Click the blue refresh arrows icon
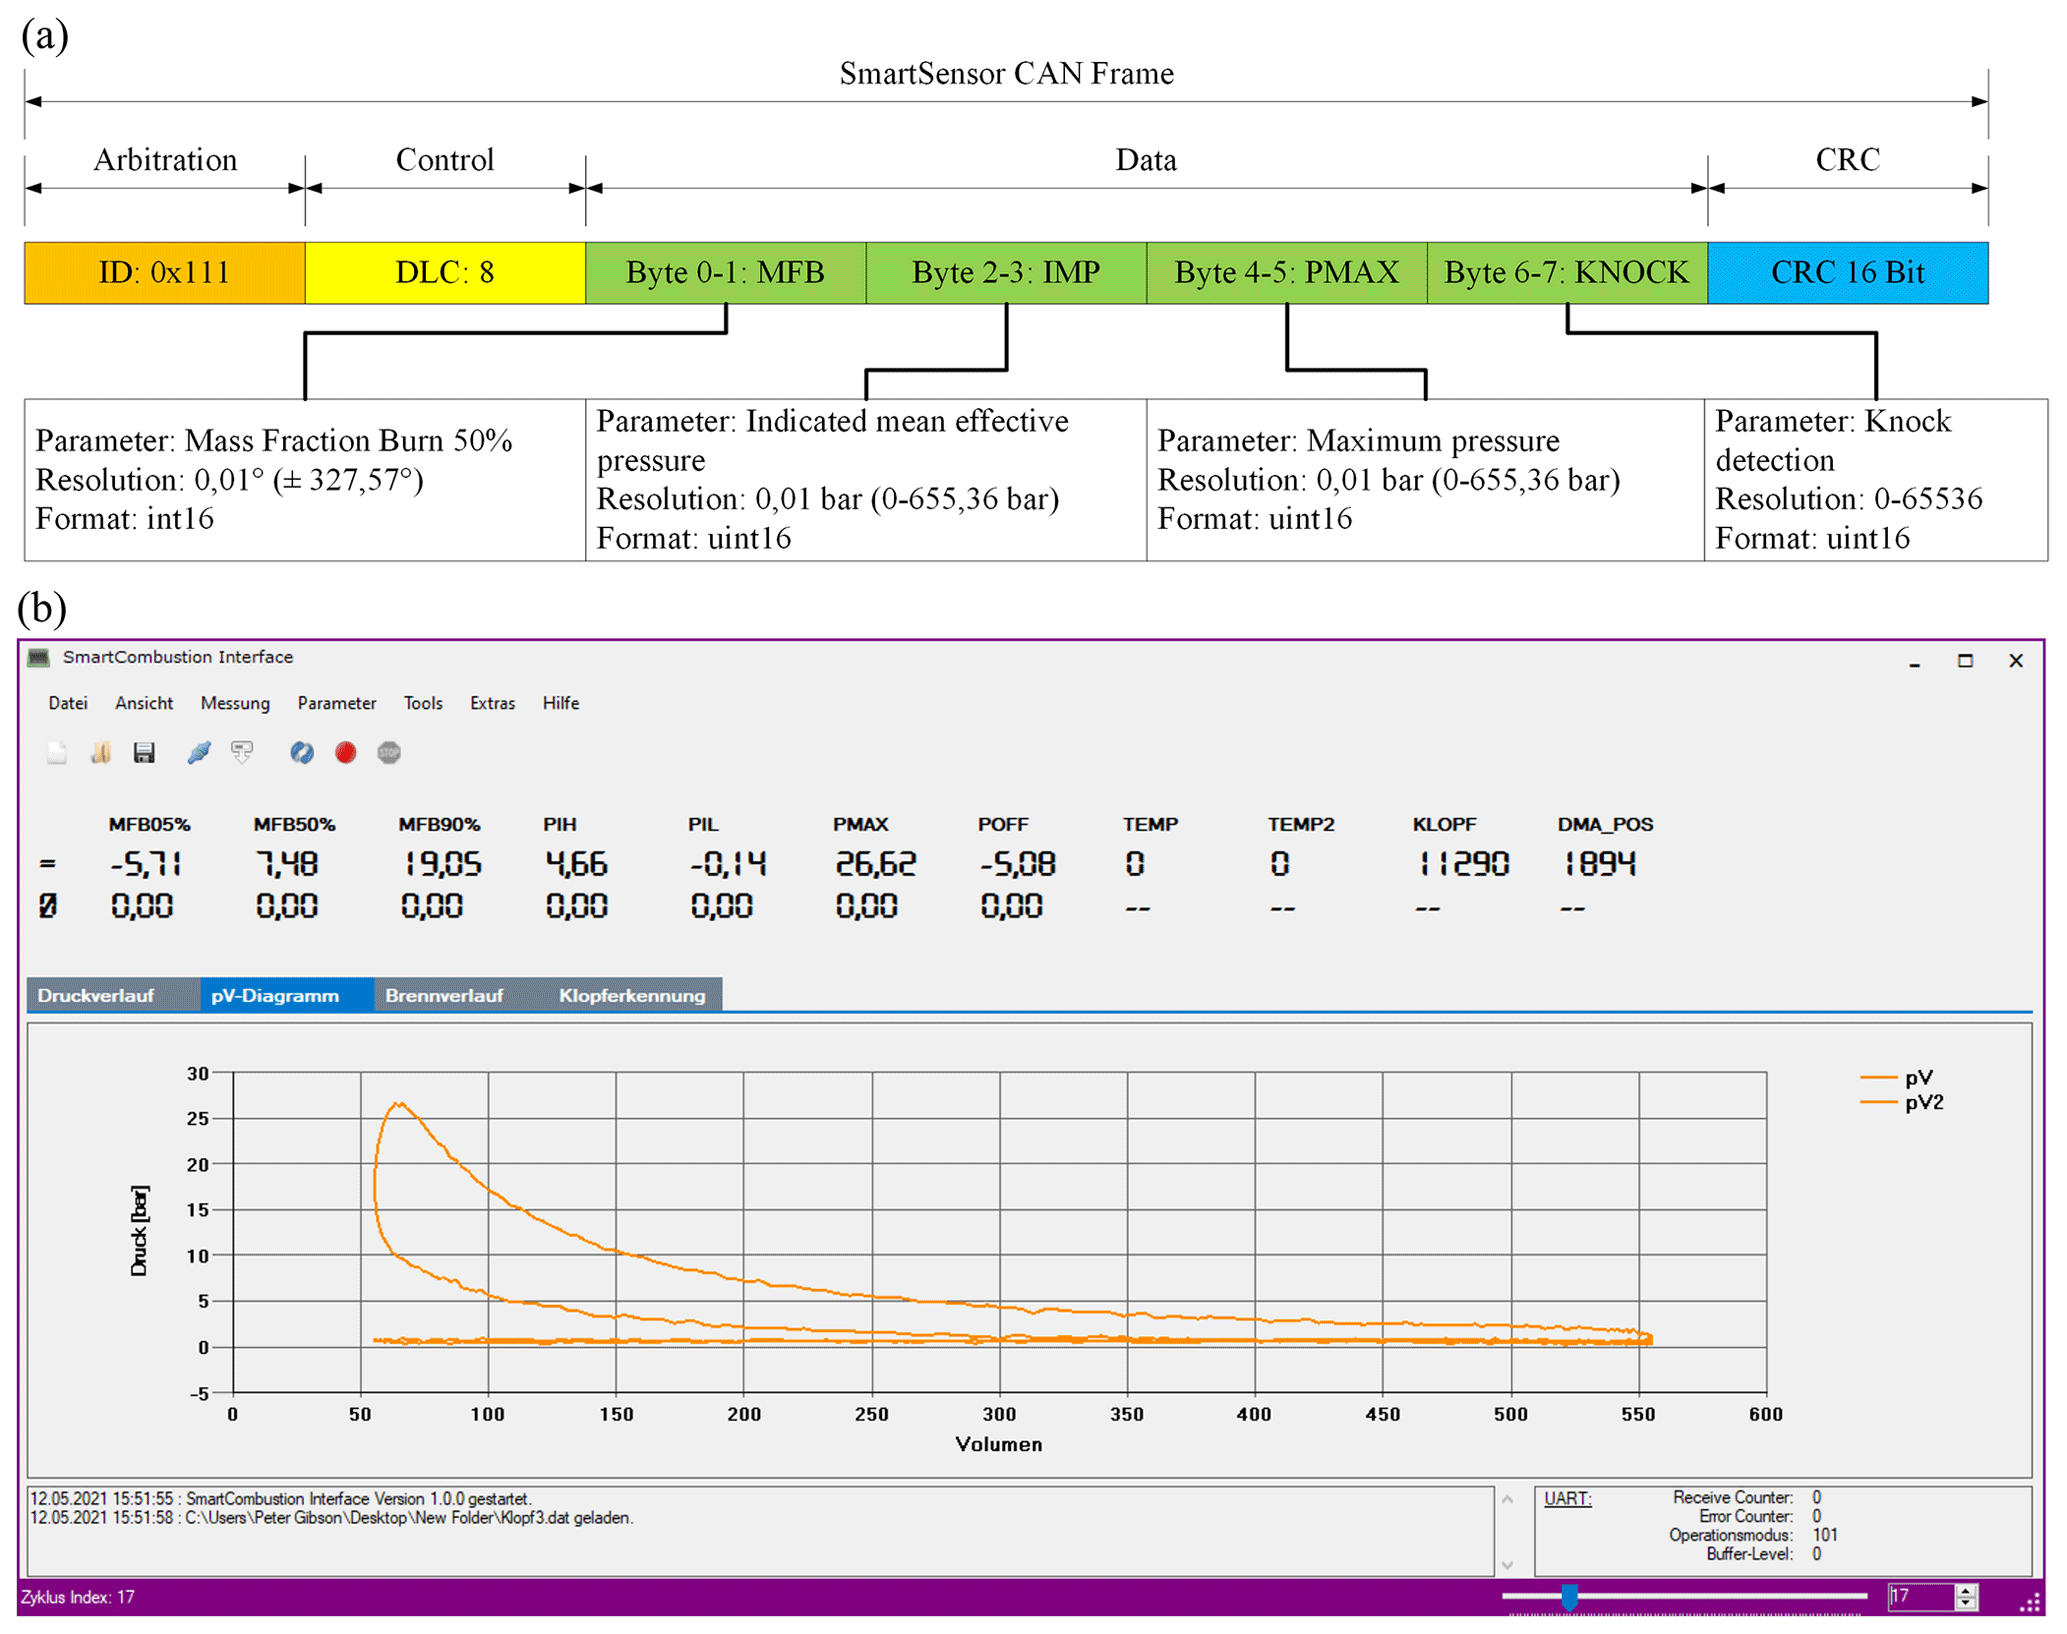Viewport: 2067px width, 1634px height. pos(301,753)
